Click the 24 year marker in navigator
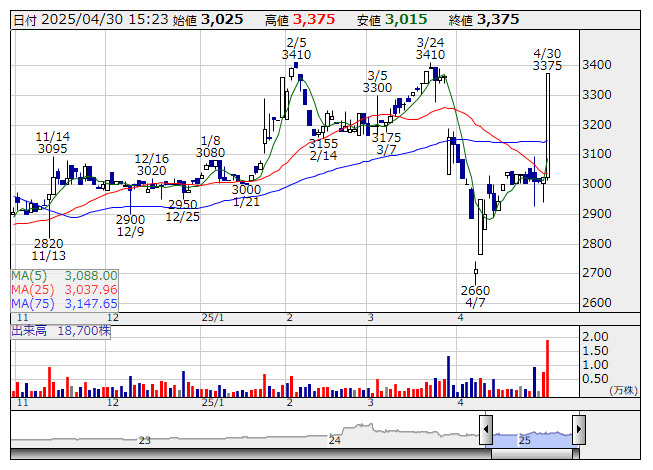The image size is (653, 470). coord(335,440)
